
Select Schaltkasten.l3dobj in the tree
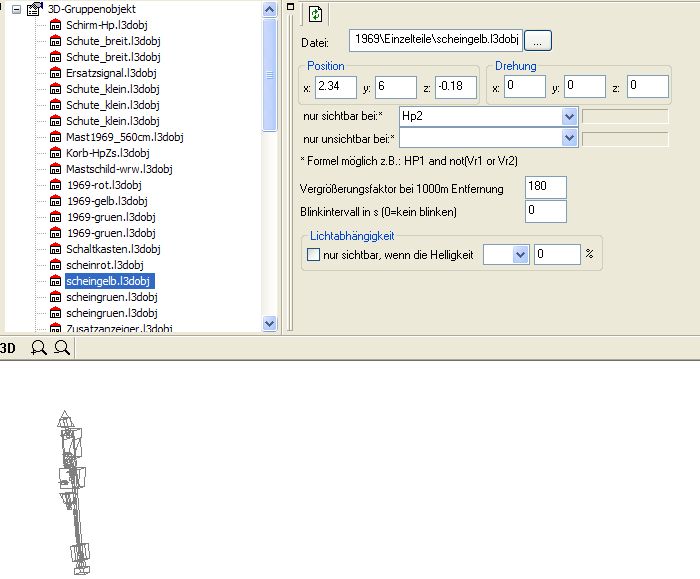[x=113, y=249]
